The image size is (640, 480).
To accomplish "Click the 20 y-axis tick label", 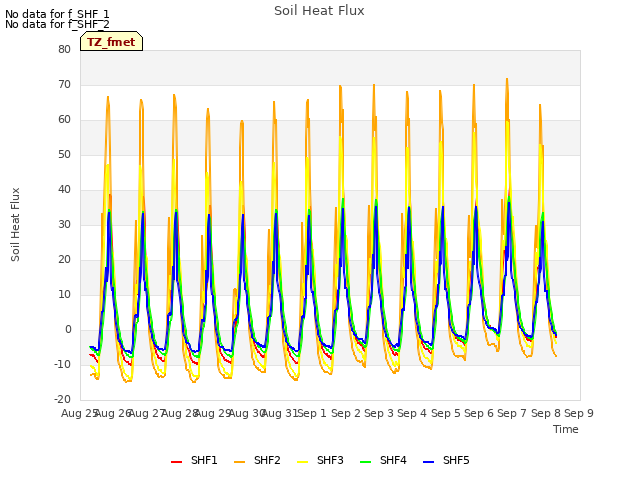I will click(x=64, y=260).
